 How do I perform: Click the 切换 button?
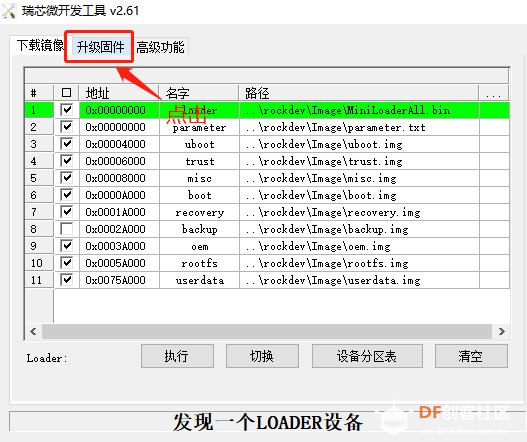262,356
